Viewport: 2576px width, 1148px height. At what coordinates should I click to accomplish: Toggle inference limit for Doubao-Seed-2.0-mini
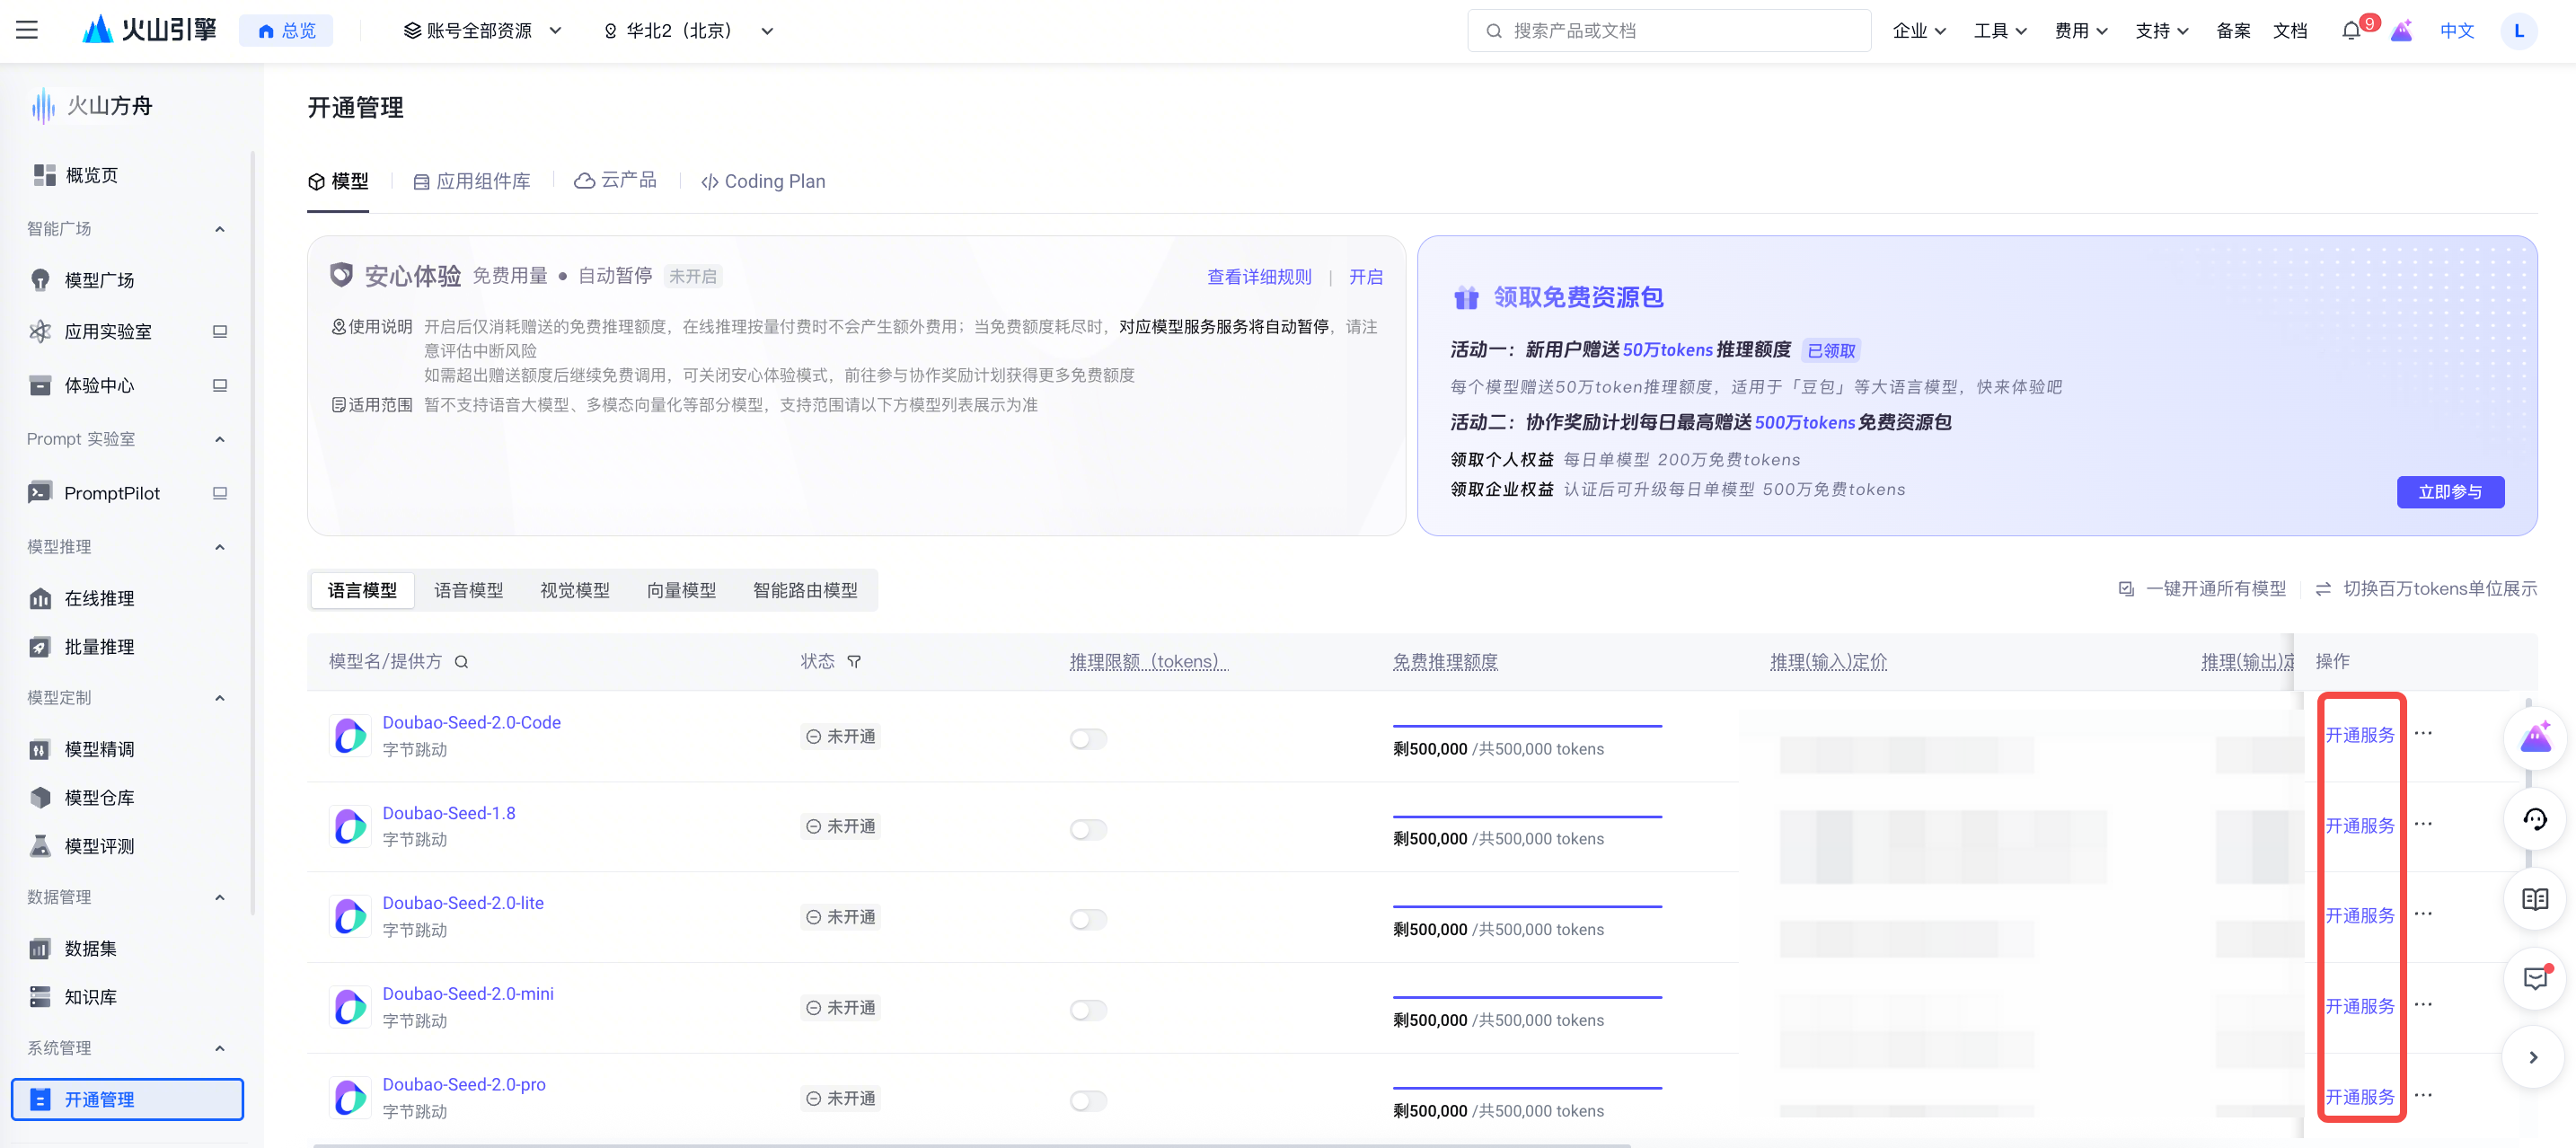(x=1088, y=1010)
